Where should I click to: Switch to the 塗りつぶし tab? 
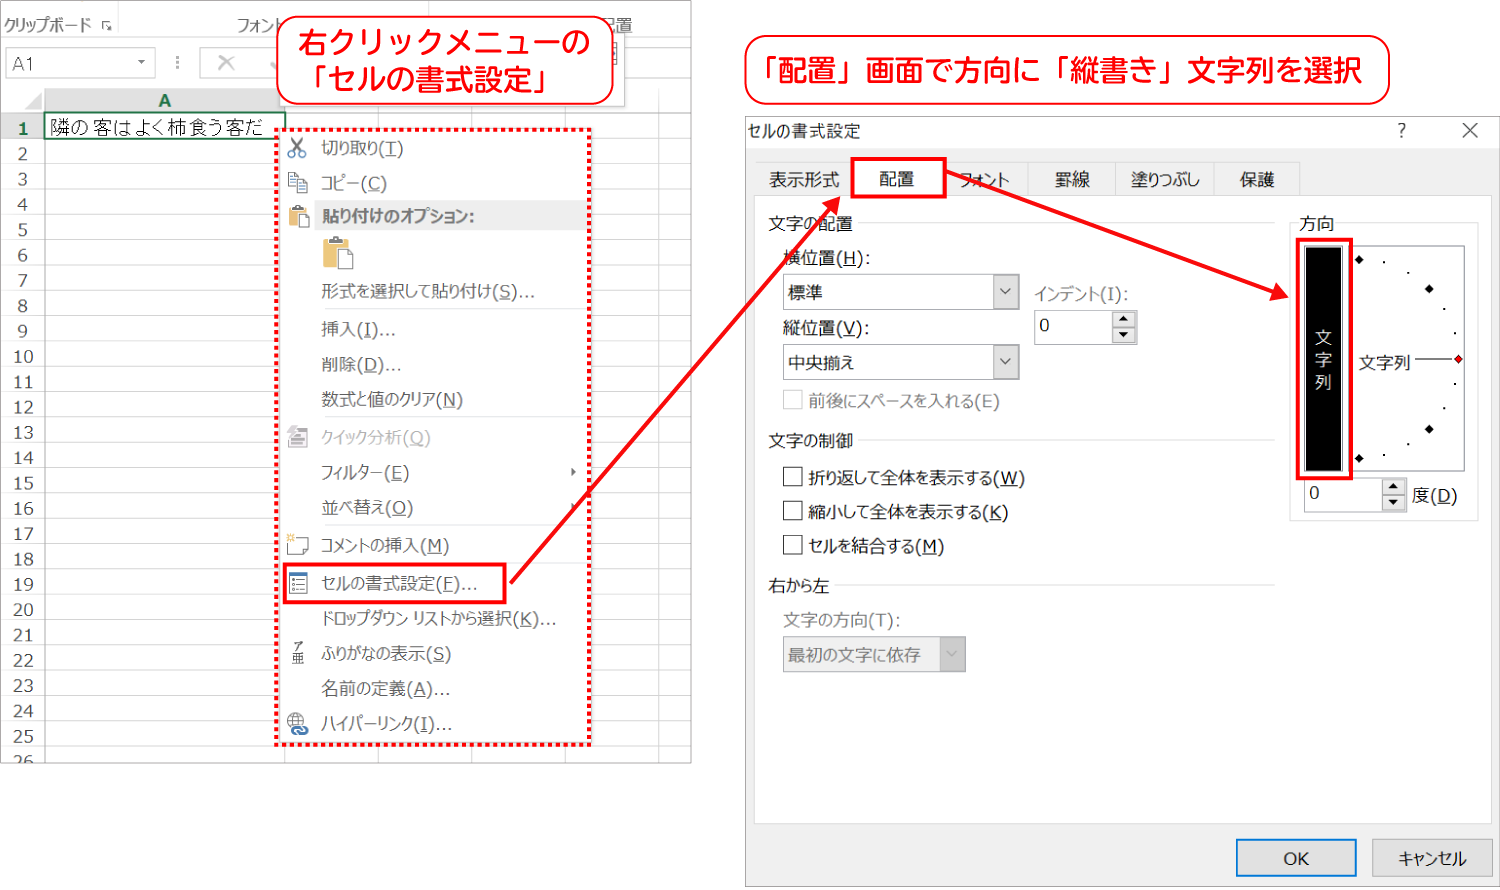(x=1164, y=179)
